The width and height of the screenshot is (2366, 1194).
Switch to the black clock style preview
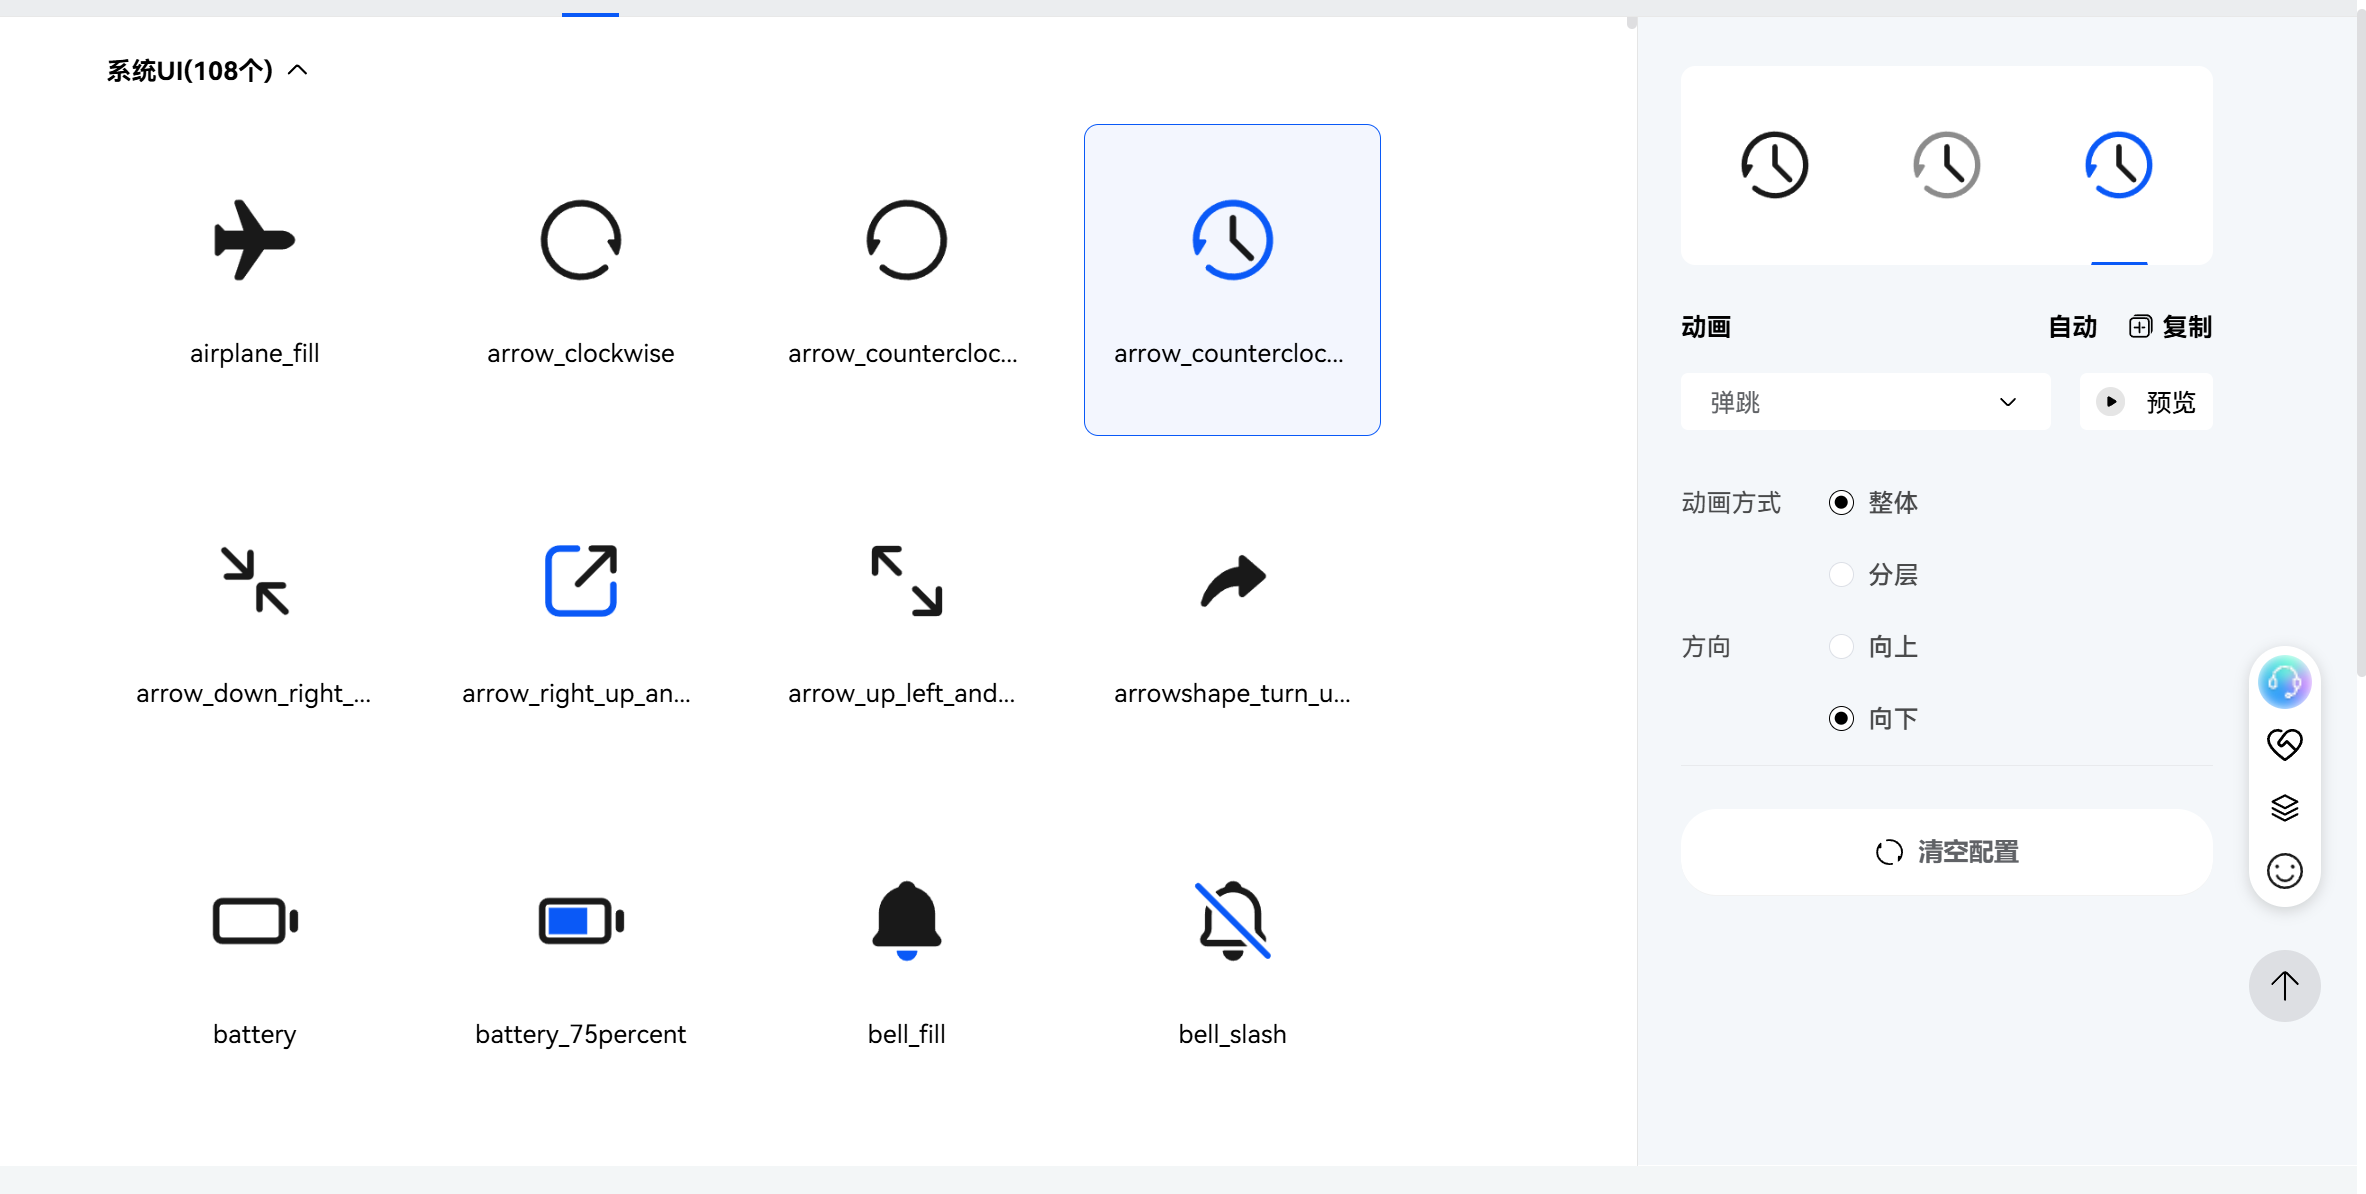(x=1774, y=165)
